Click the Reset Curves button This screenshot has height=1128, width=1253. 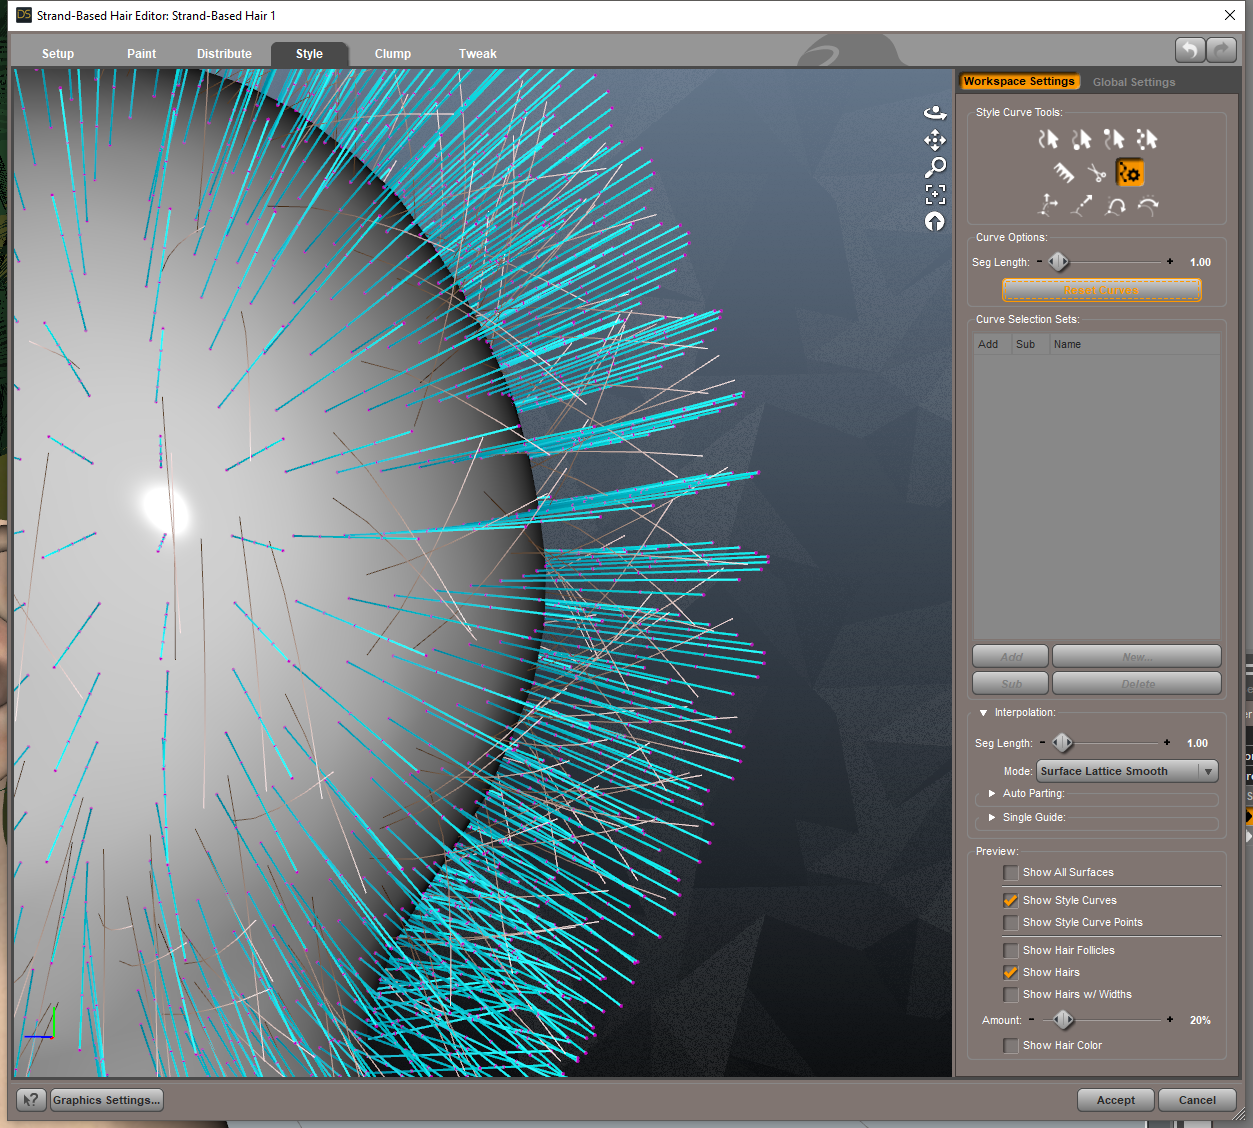click(x=1102, y=290)
